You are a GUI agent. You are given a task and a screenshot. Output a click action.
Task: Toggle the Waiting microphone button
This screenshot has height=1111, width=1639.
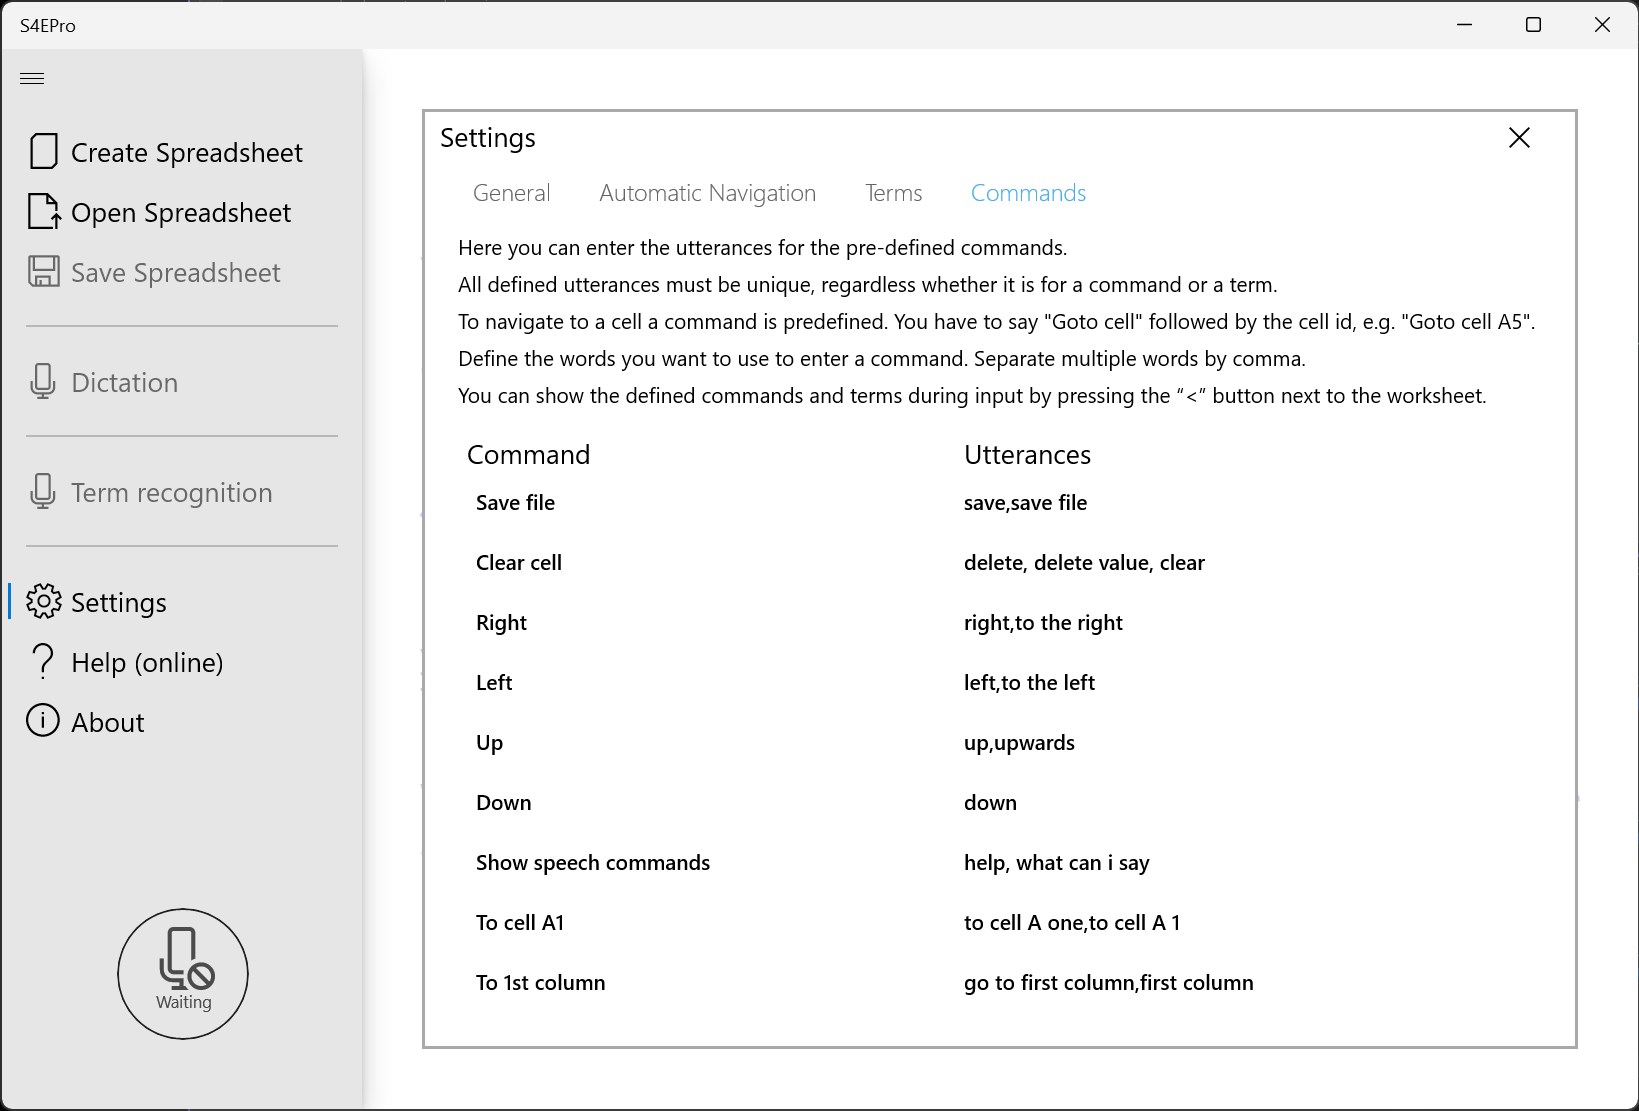[183, 973]
